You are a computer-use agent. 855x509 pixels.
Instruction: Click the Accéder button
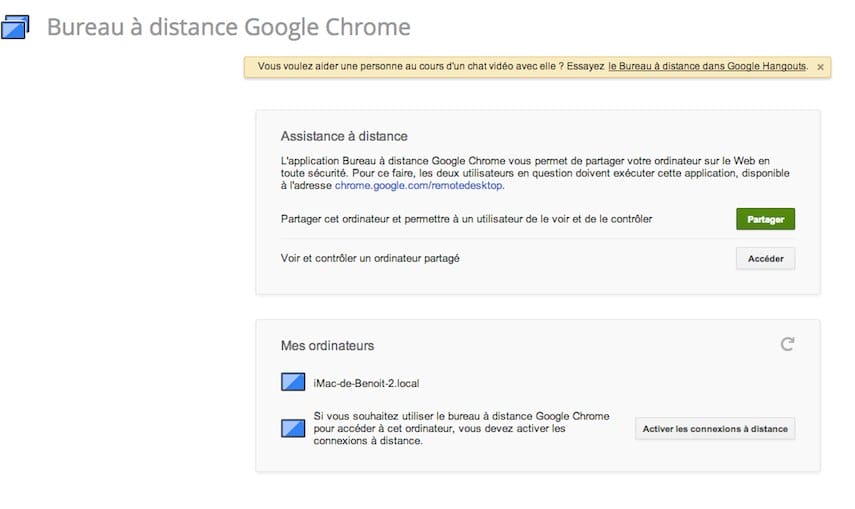click(x=765, y=259)
